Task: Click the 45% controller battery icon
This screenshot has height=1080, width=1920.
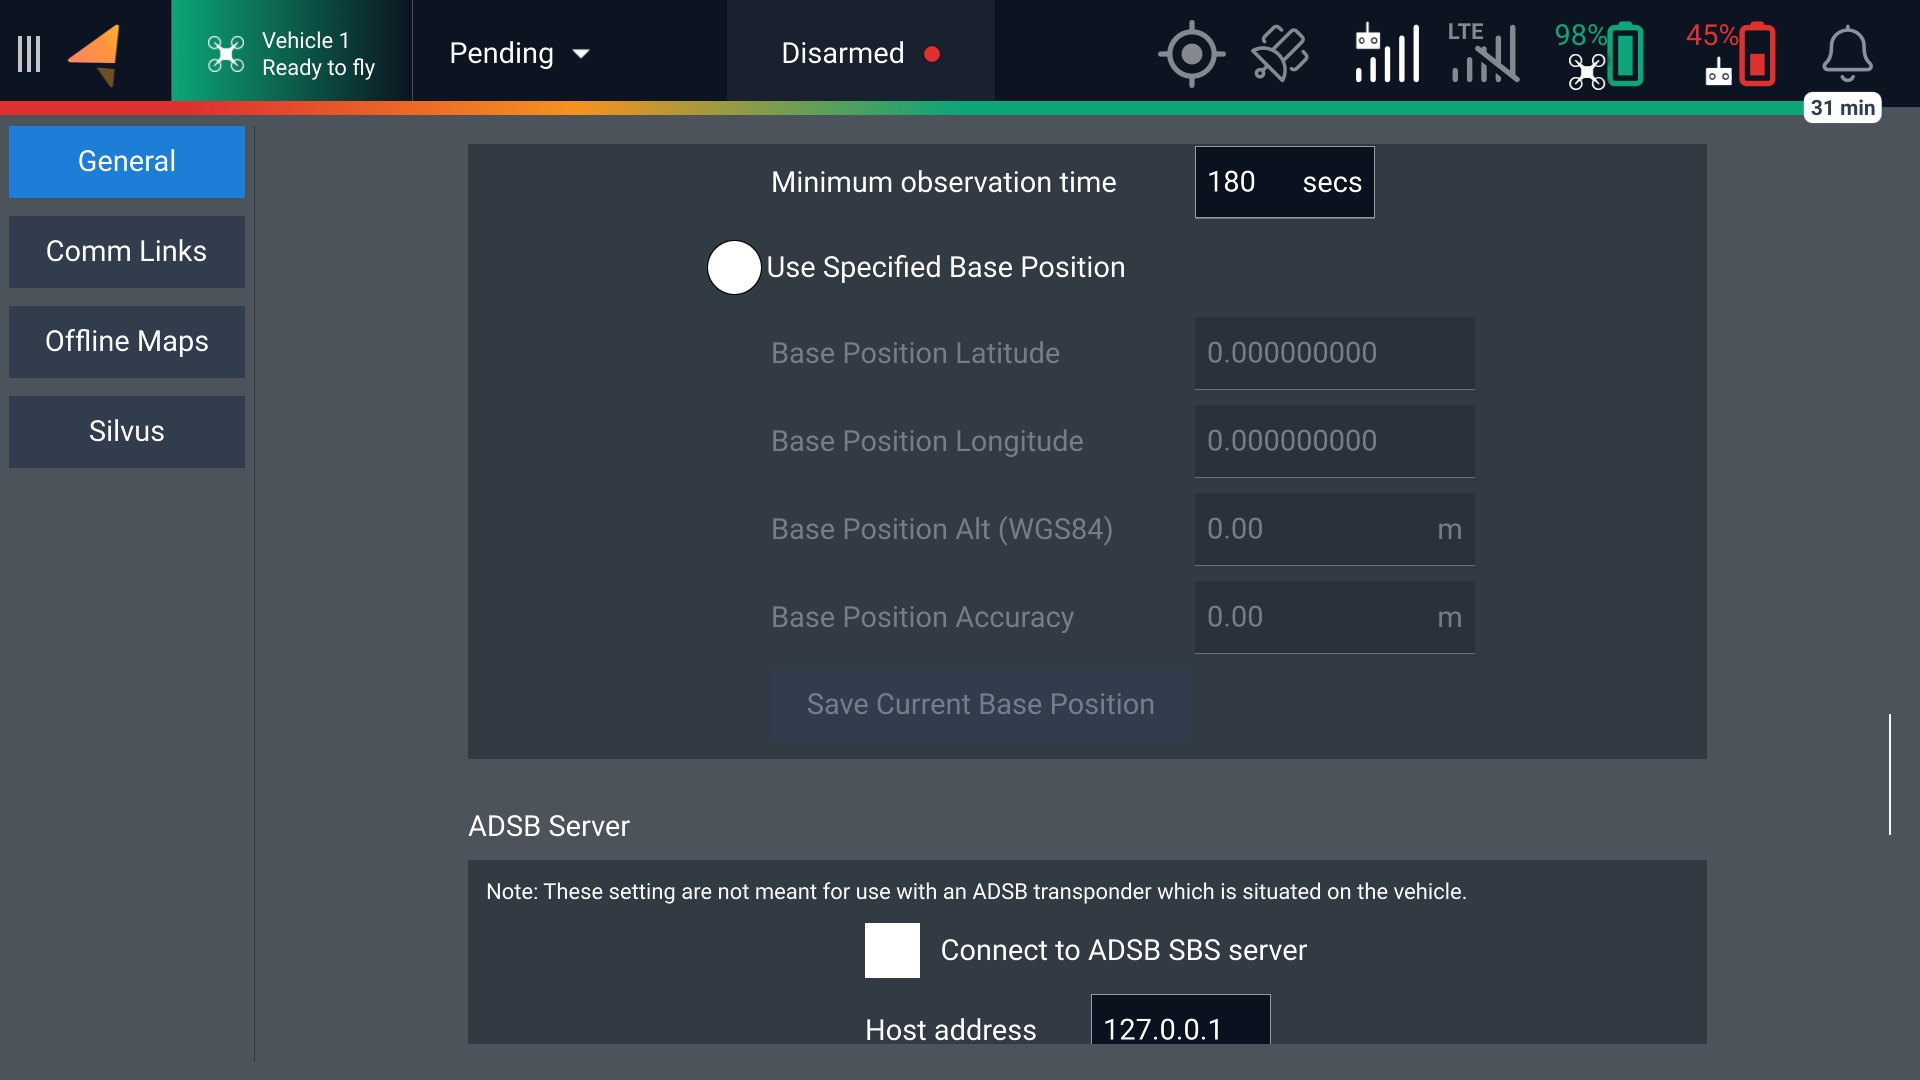Action: (x=1733, y=54)
